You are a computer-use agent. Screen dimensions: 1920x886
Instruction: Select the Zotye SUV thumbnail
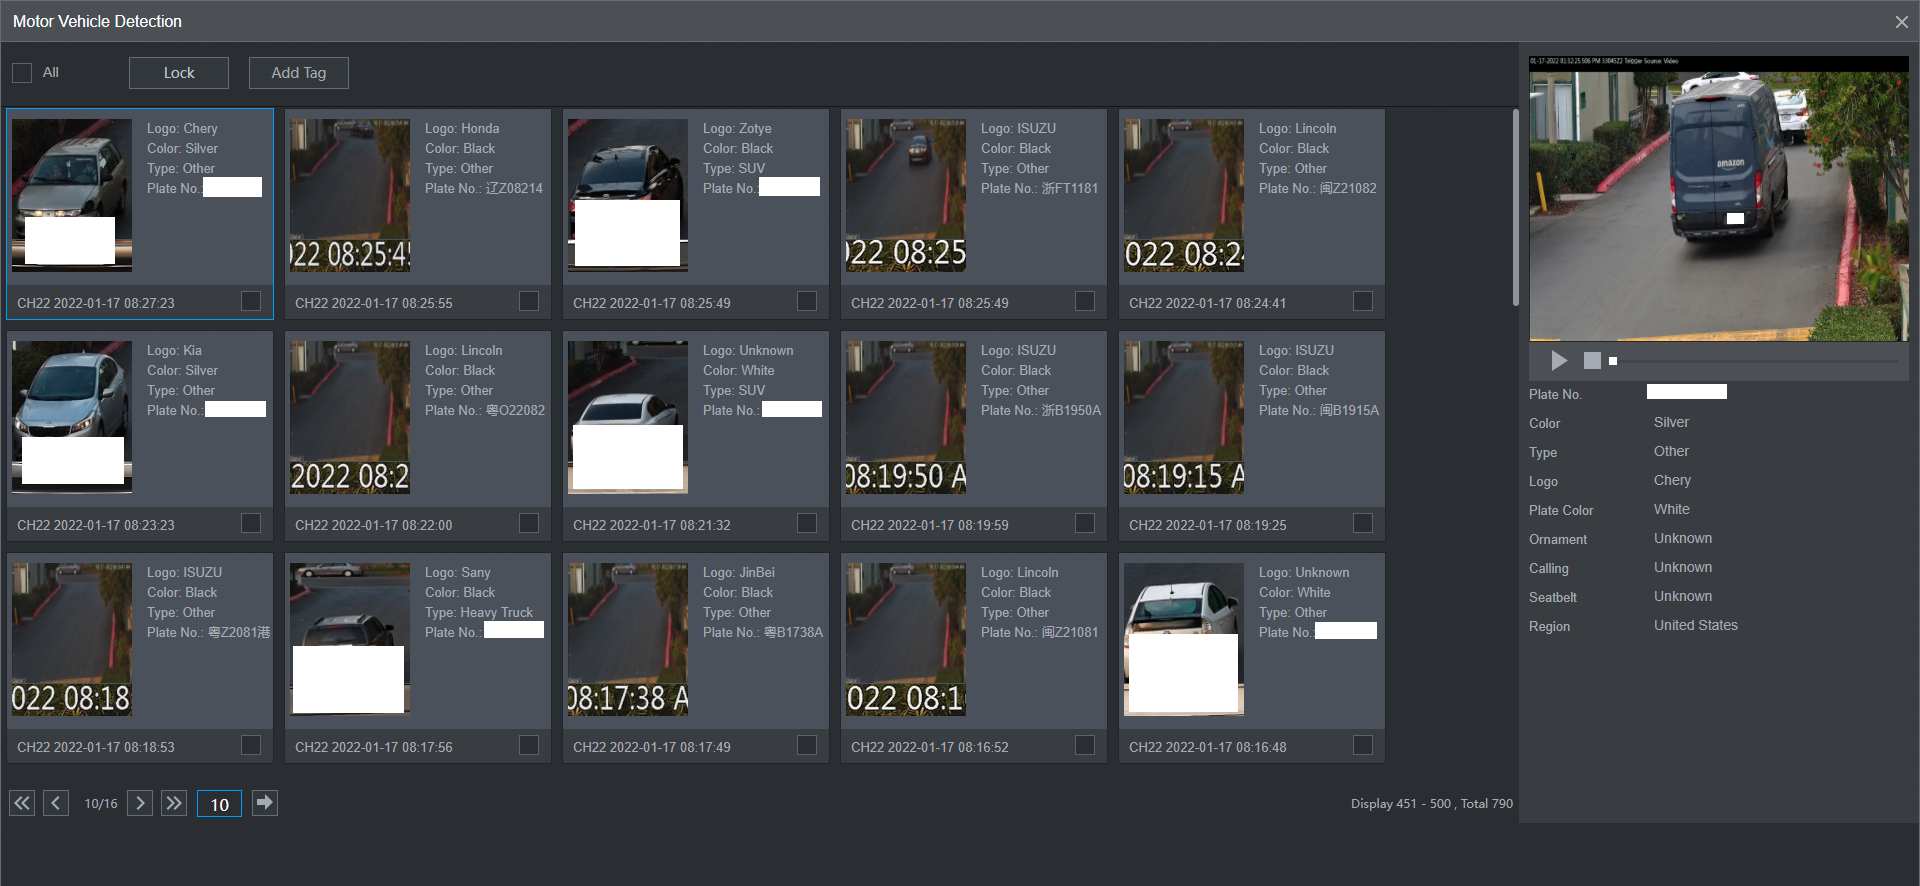pos(628,195)
